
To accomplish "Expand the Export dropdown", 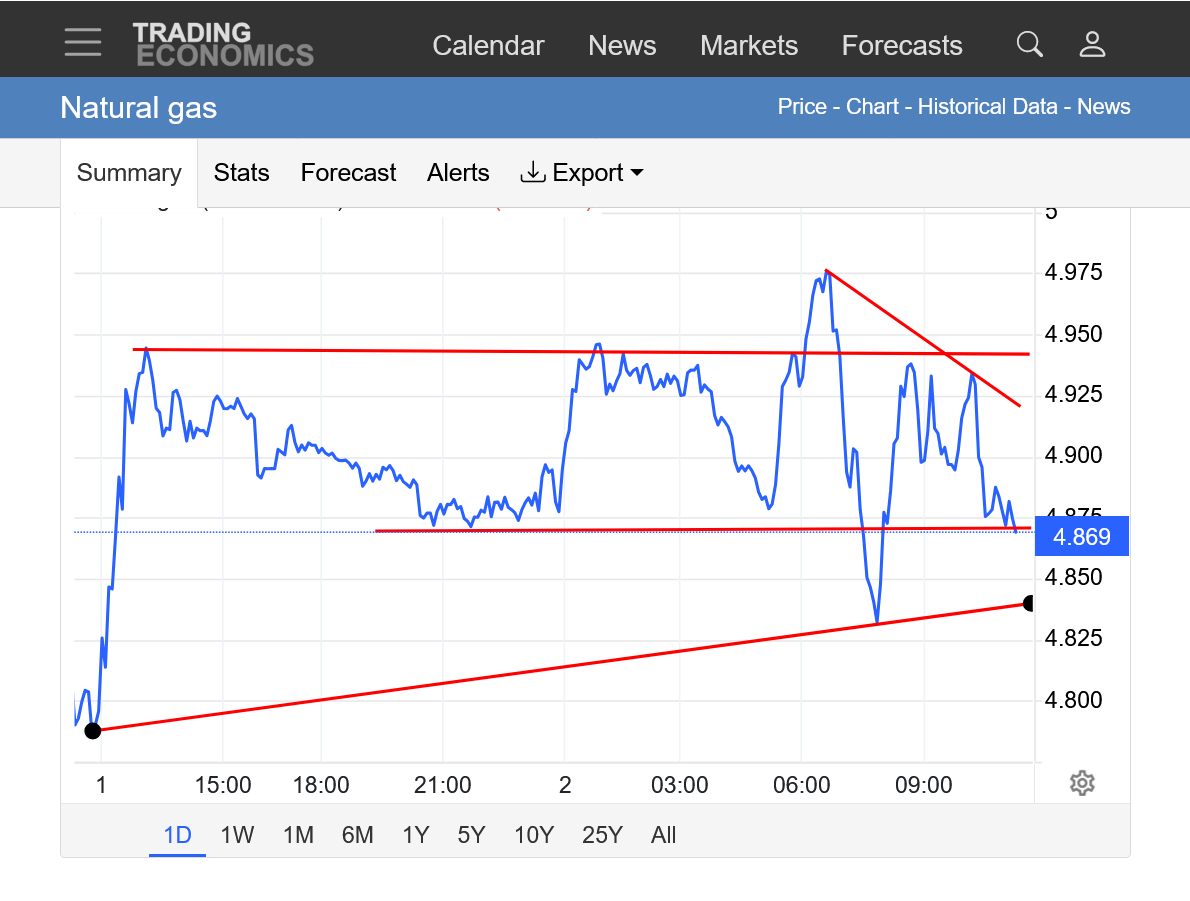I will (x=582, y=173).
